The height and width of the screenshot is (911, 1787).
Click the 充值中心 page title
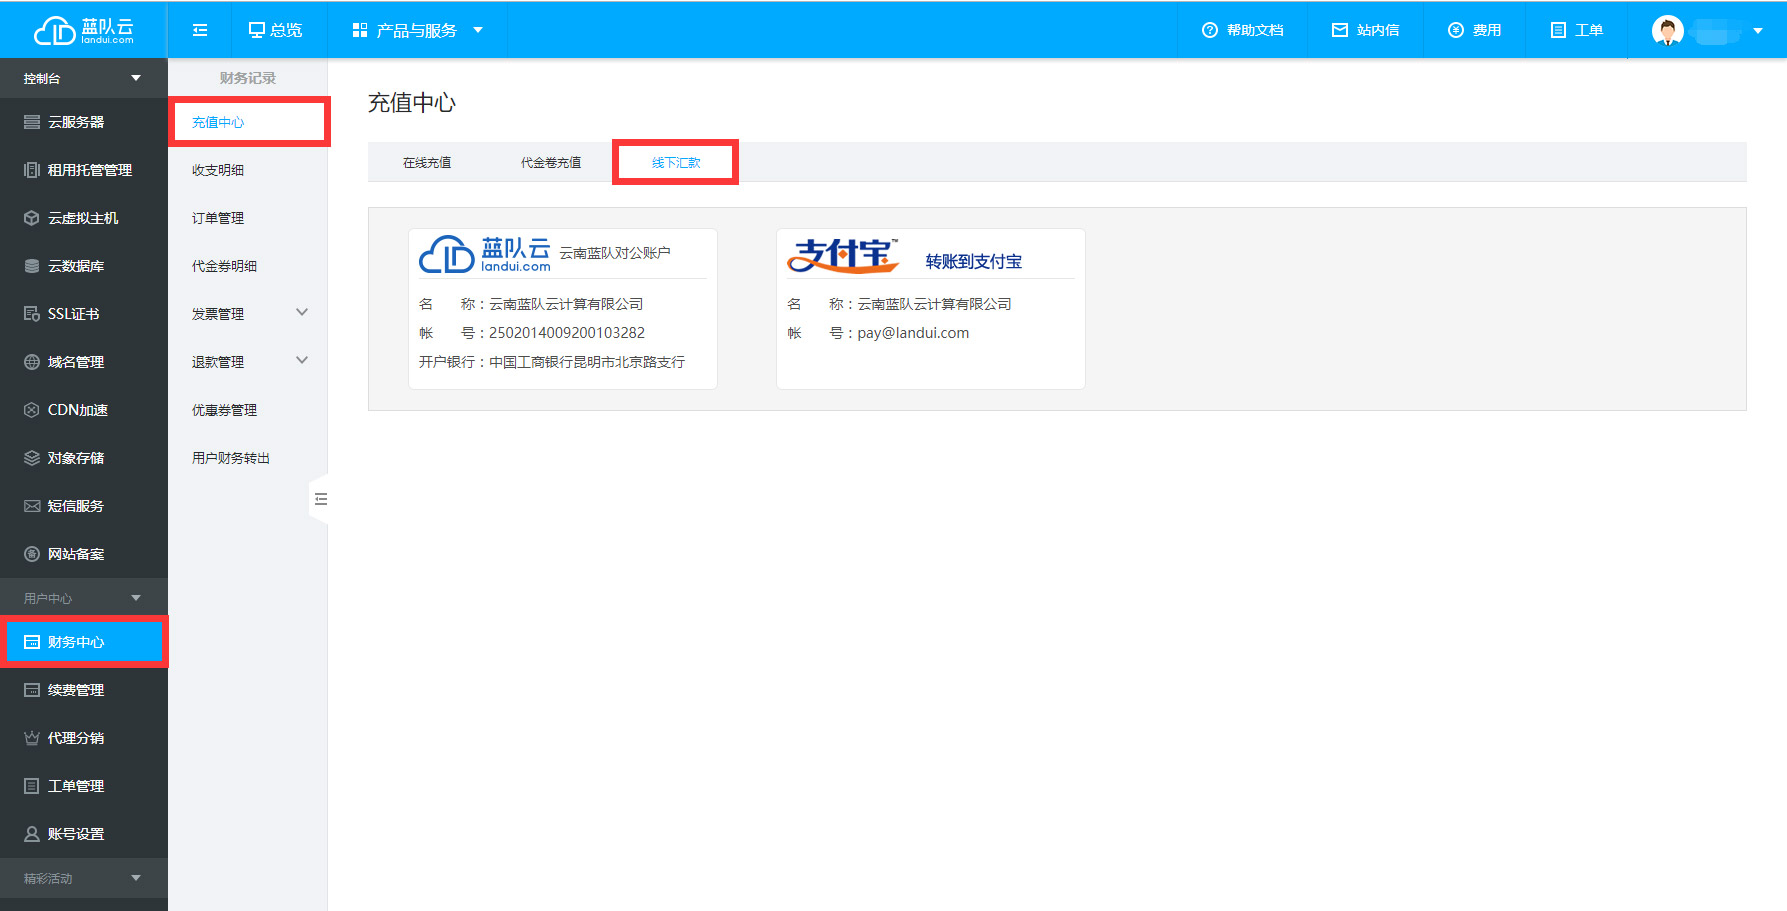coord(412,103)
